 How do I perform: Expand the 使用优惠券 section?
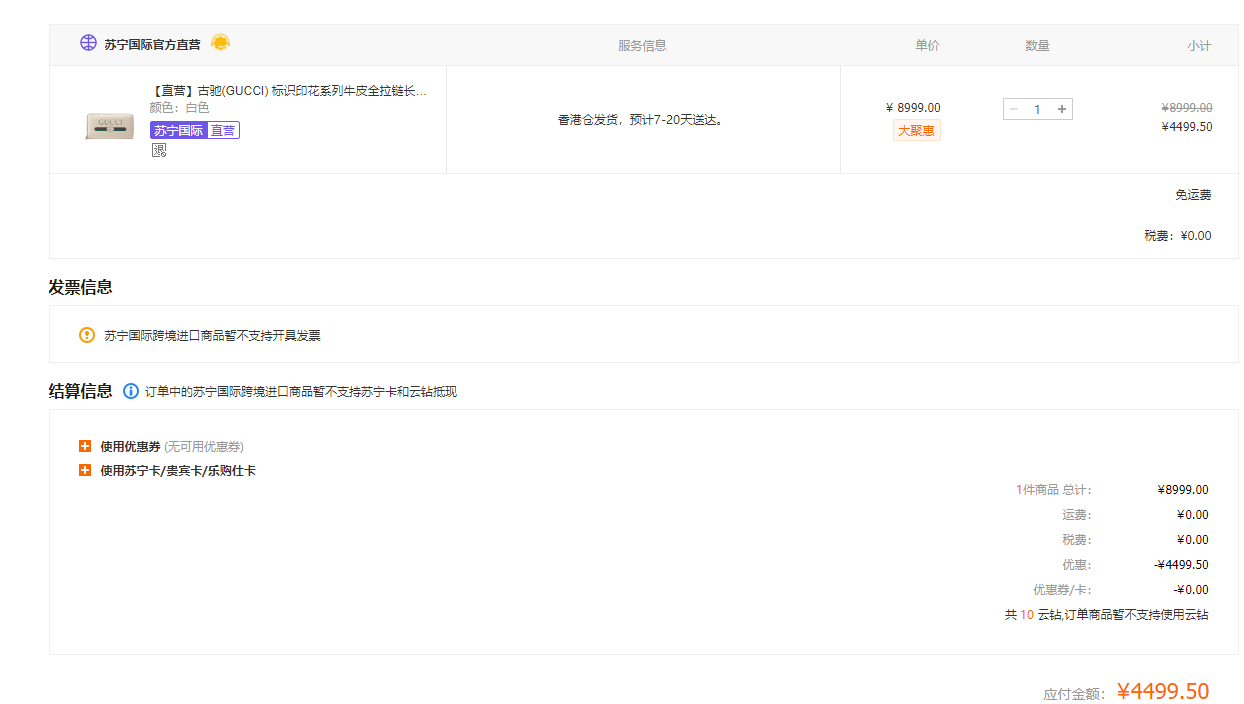point(85,446)
